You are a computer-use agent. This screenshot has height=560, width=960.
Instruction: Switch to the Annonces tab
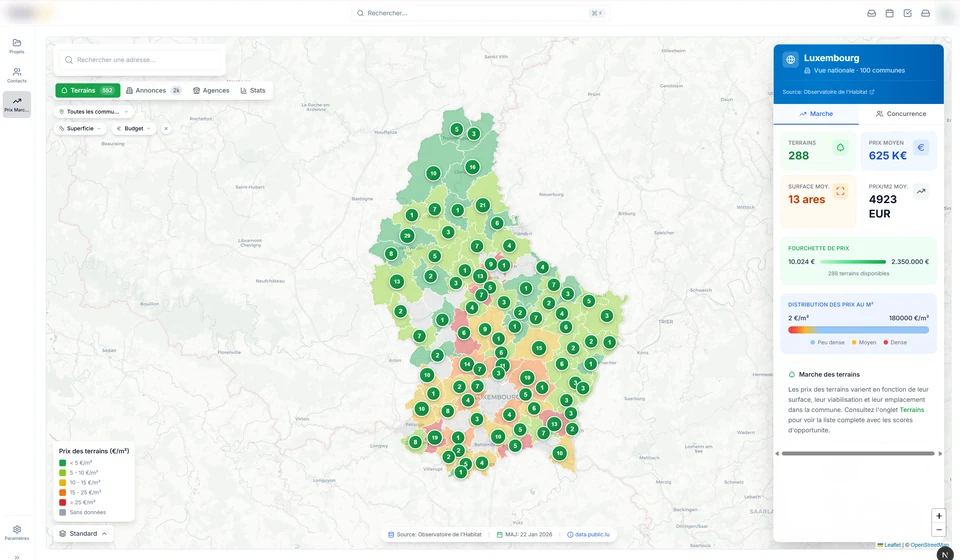[154, 91]
